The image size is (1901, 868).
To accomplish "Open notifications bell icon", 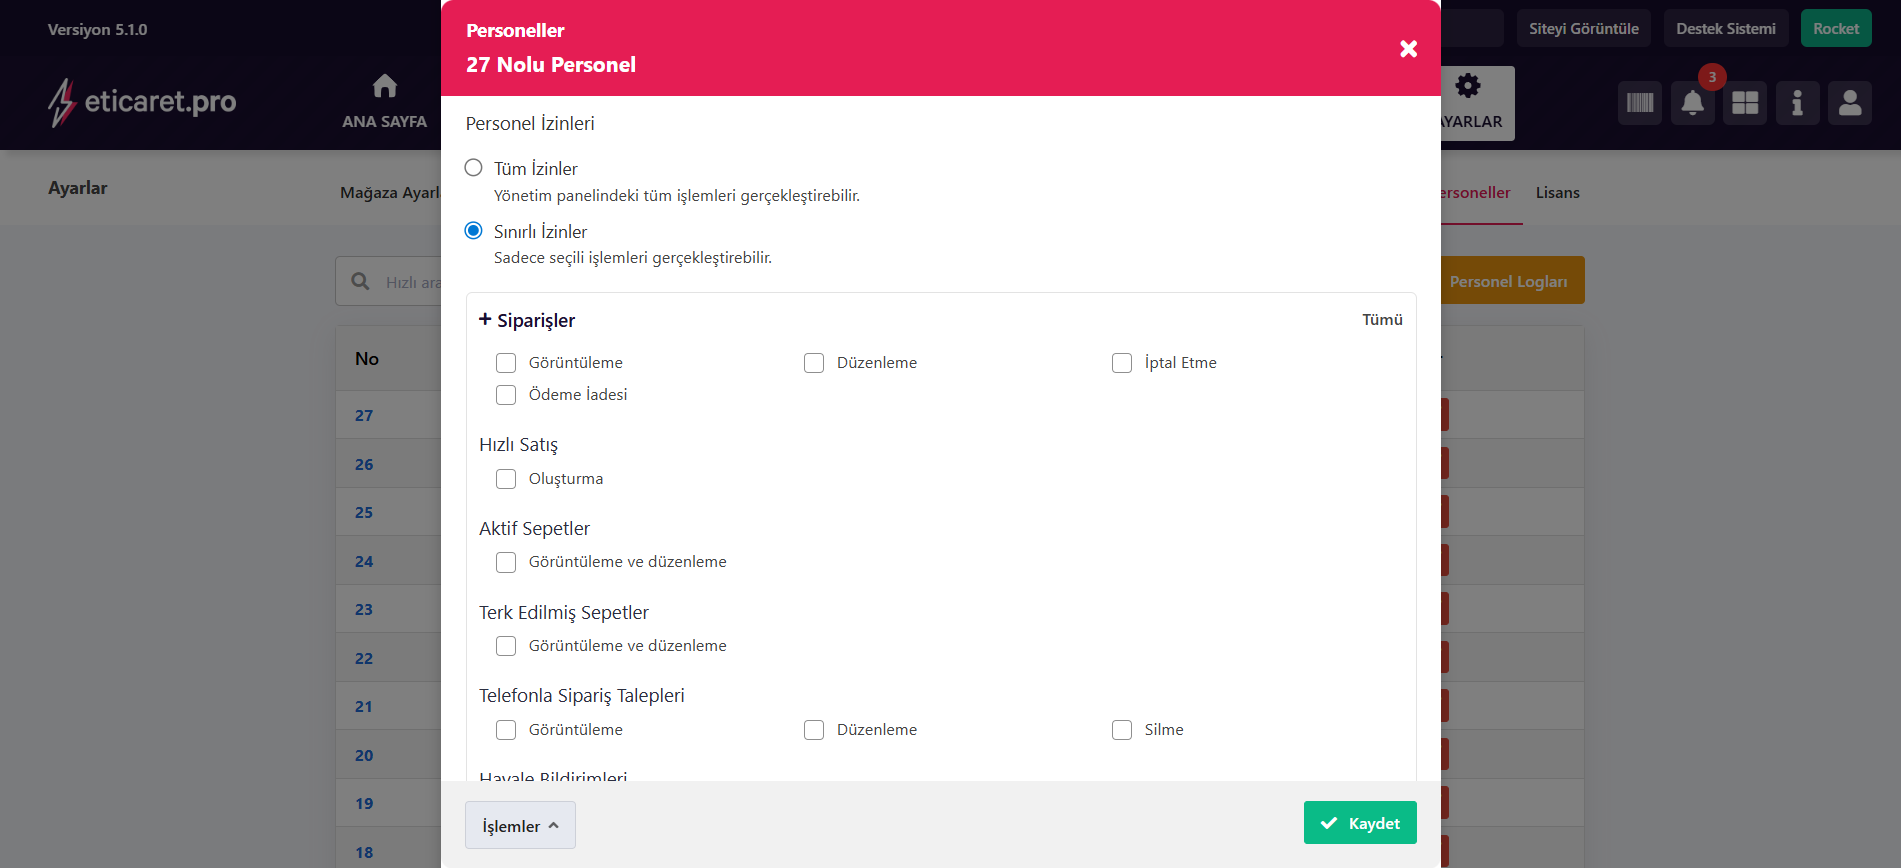I will 1692,103.
